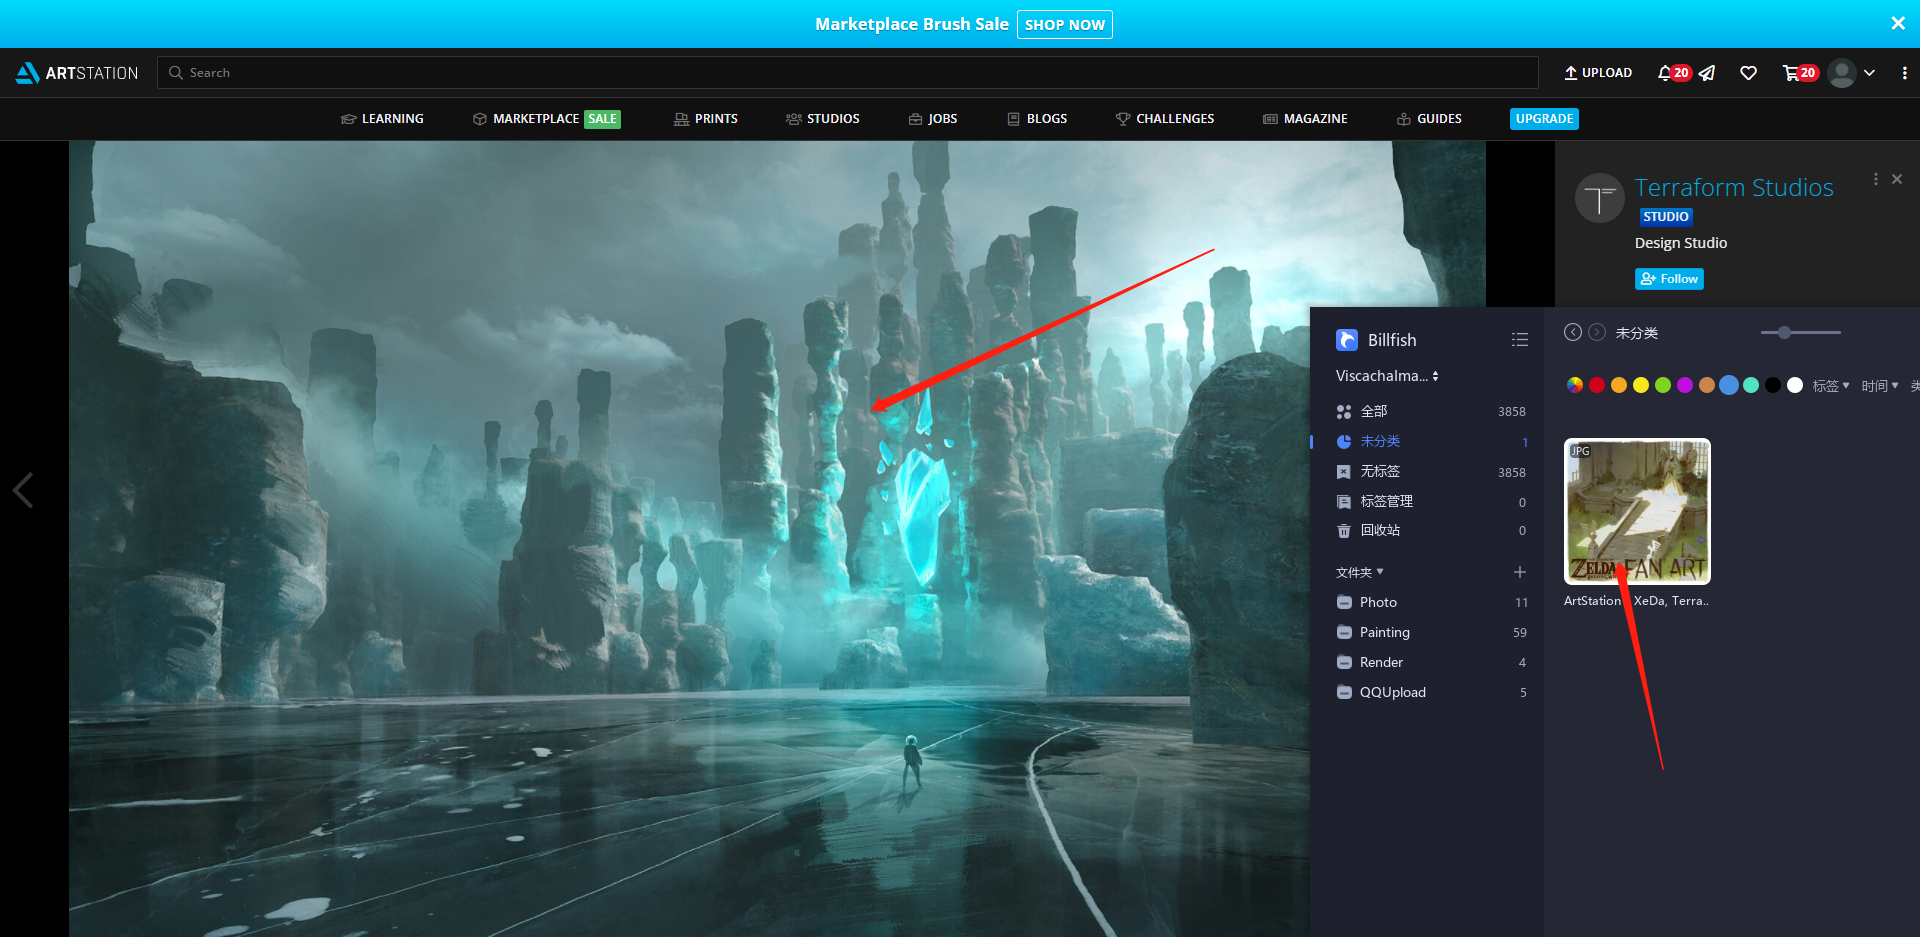This screenshot has height=937, width=1920.
Task: Filter by teal color swatch
Action: (1751, 385)
